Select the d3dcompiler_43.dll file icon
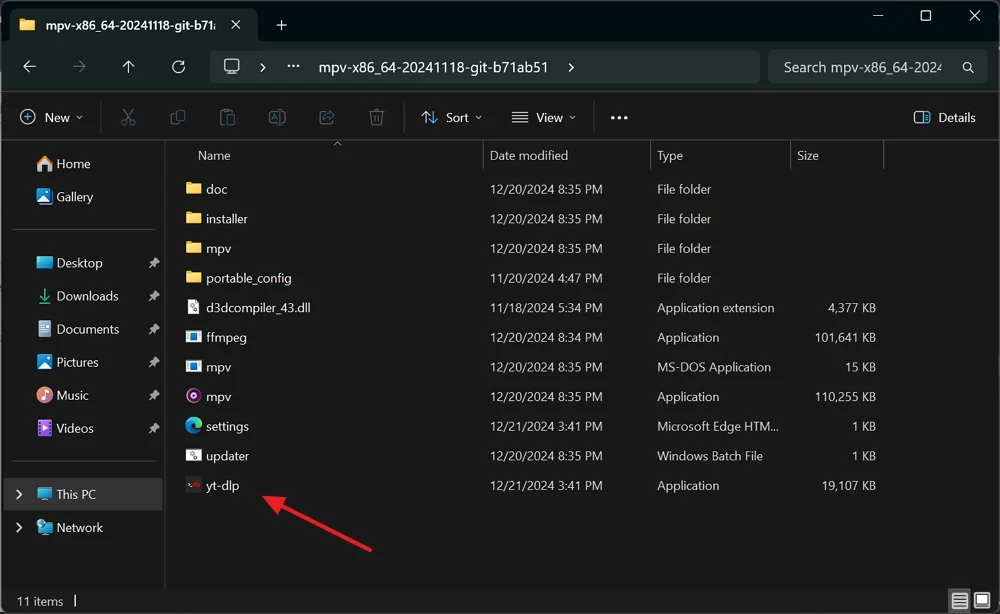This screenshot has width=1000, height=614. point(193,307)
